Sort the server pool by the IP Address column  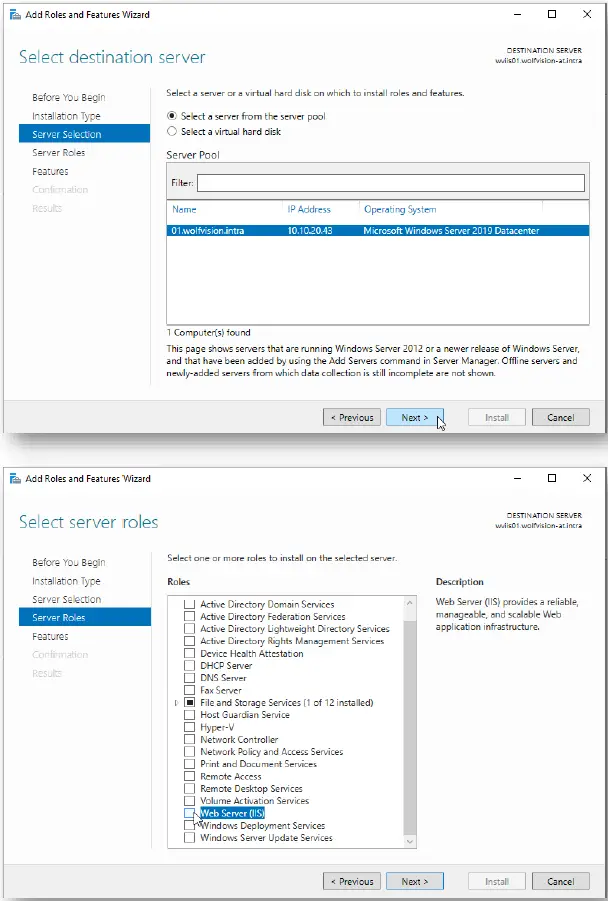[309, 210]
